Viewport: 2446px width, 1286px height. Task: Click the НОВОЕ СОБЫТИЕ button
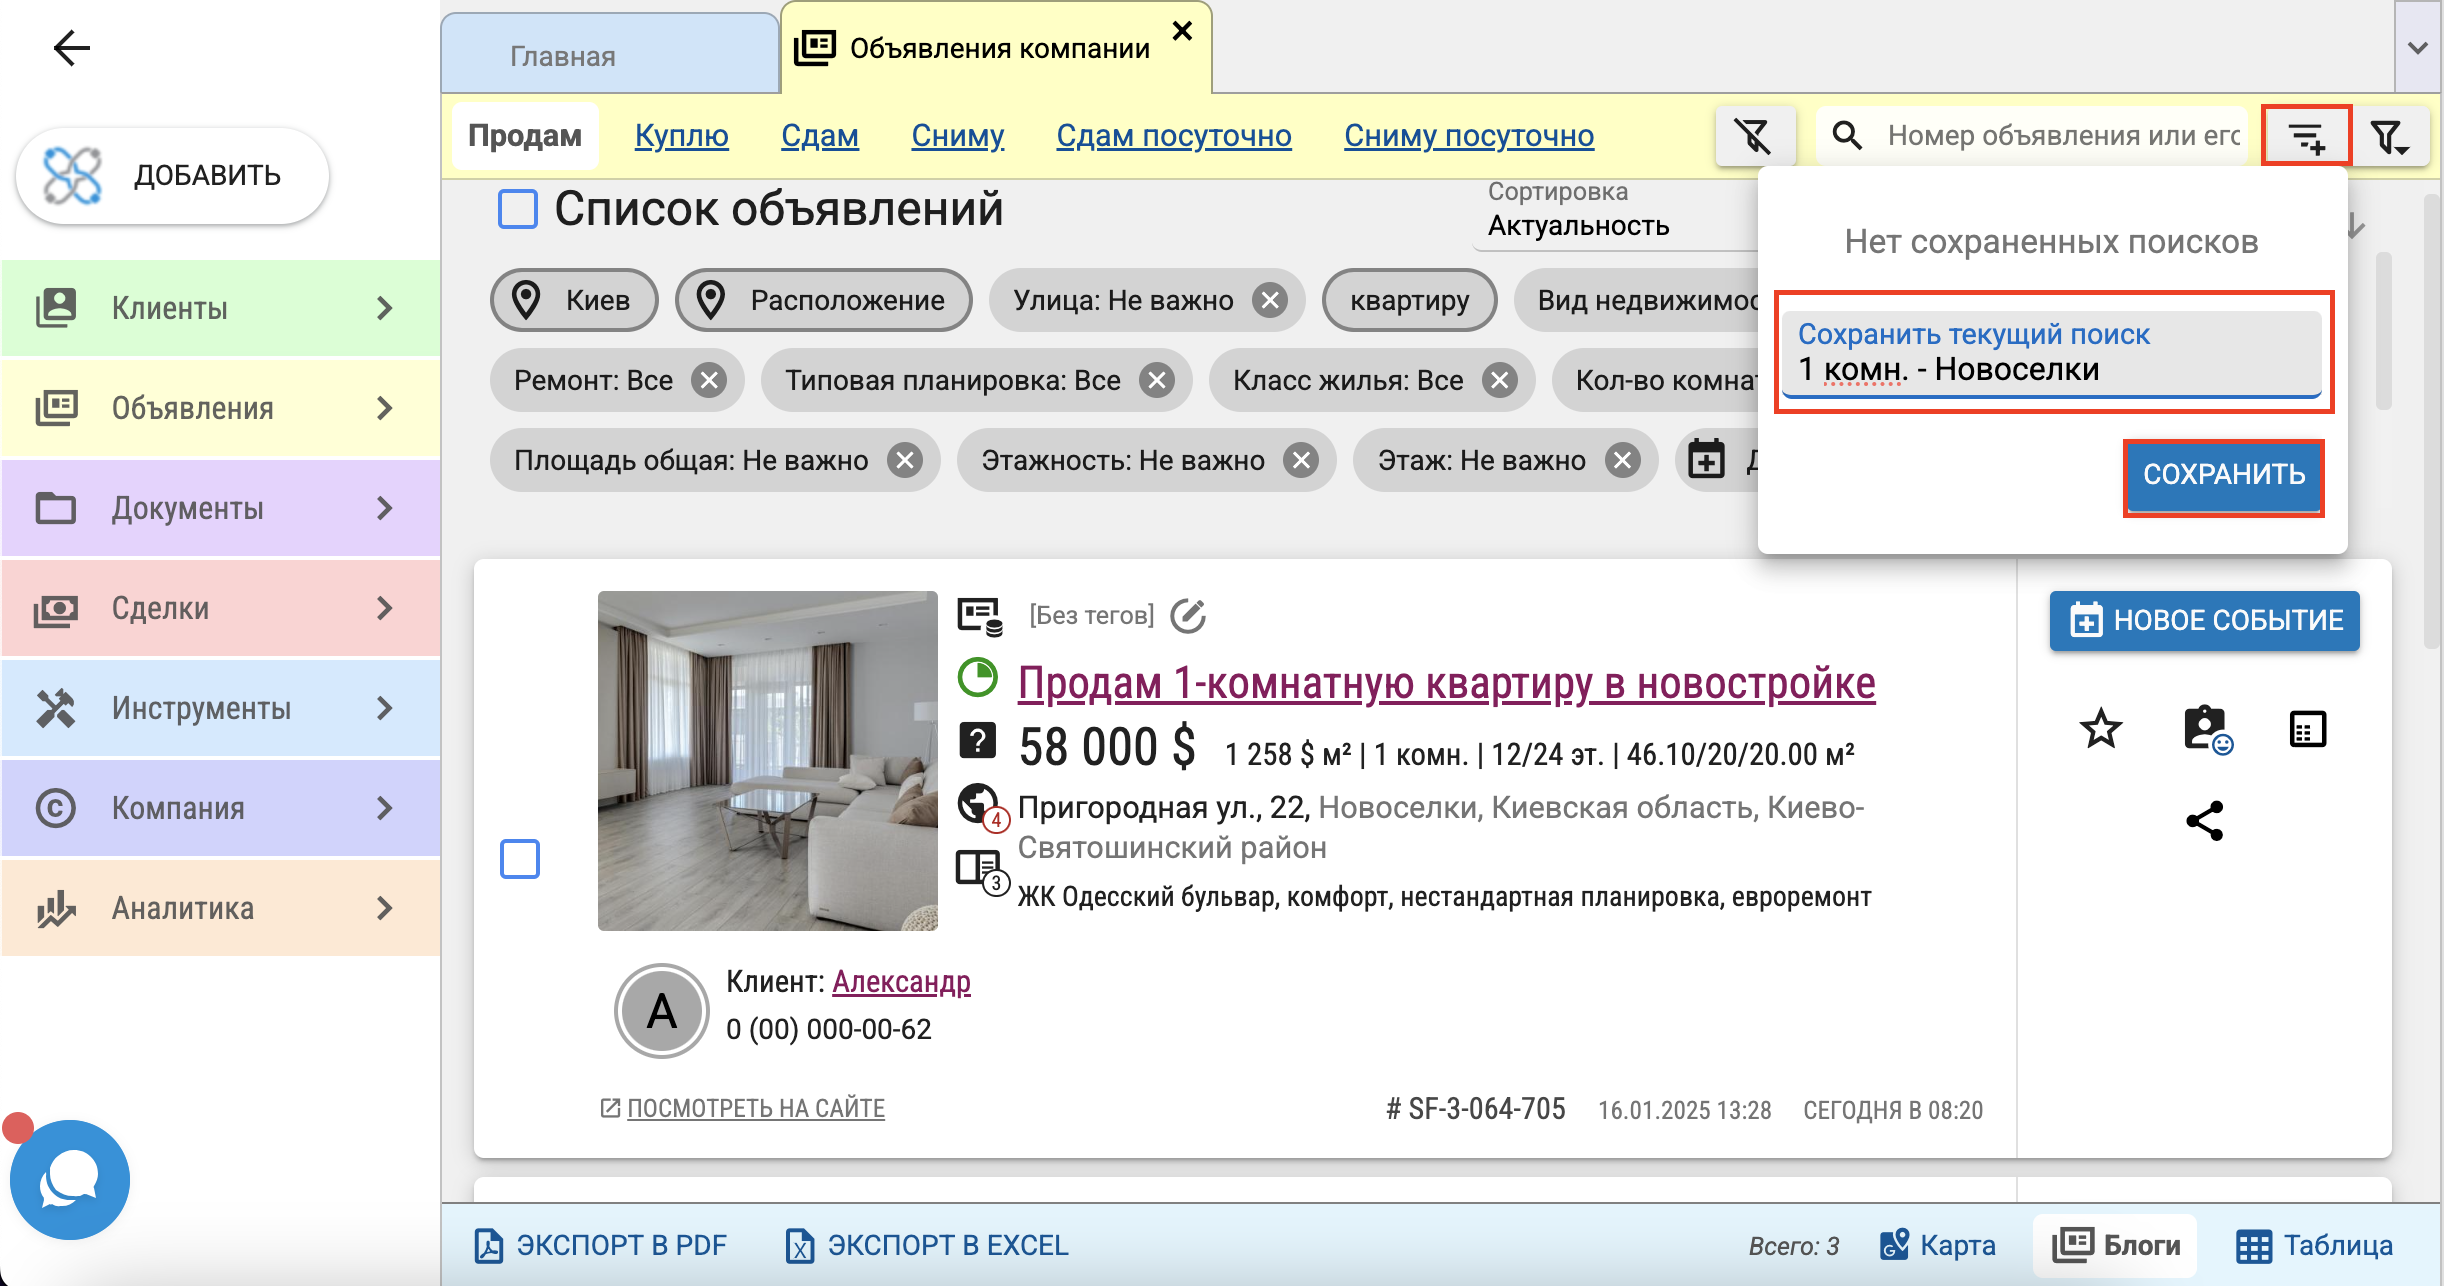pos(2204,620)
